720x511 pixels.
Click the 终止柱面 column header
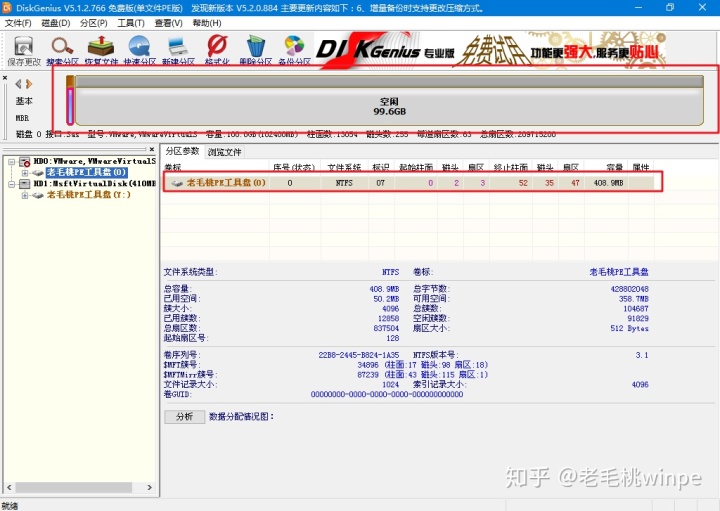[511, 167]
